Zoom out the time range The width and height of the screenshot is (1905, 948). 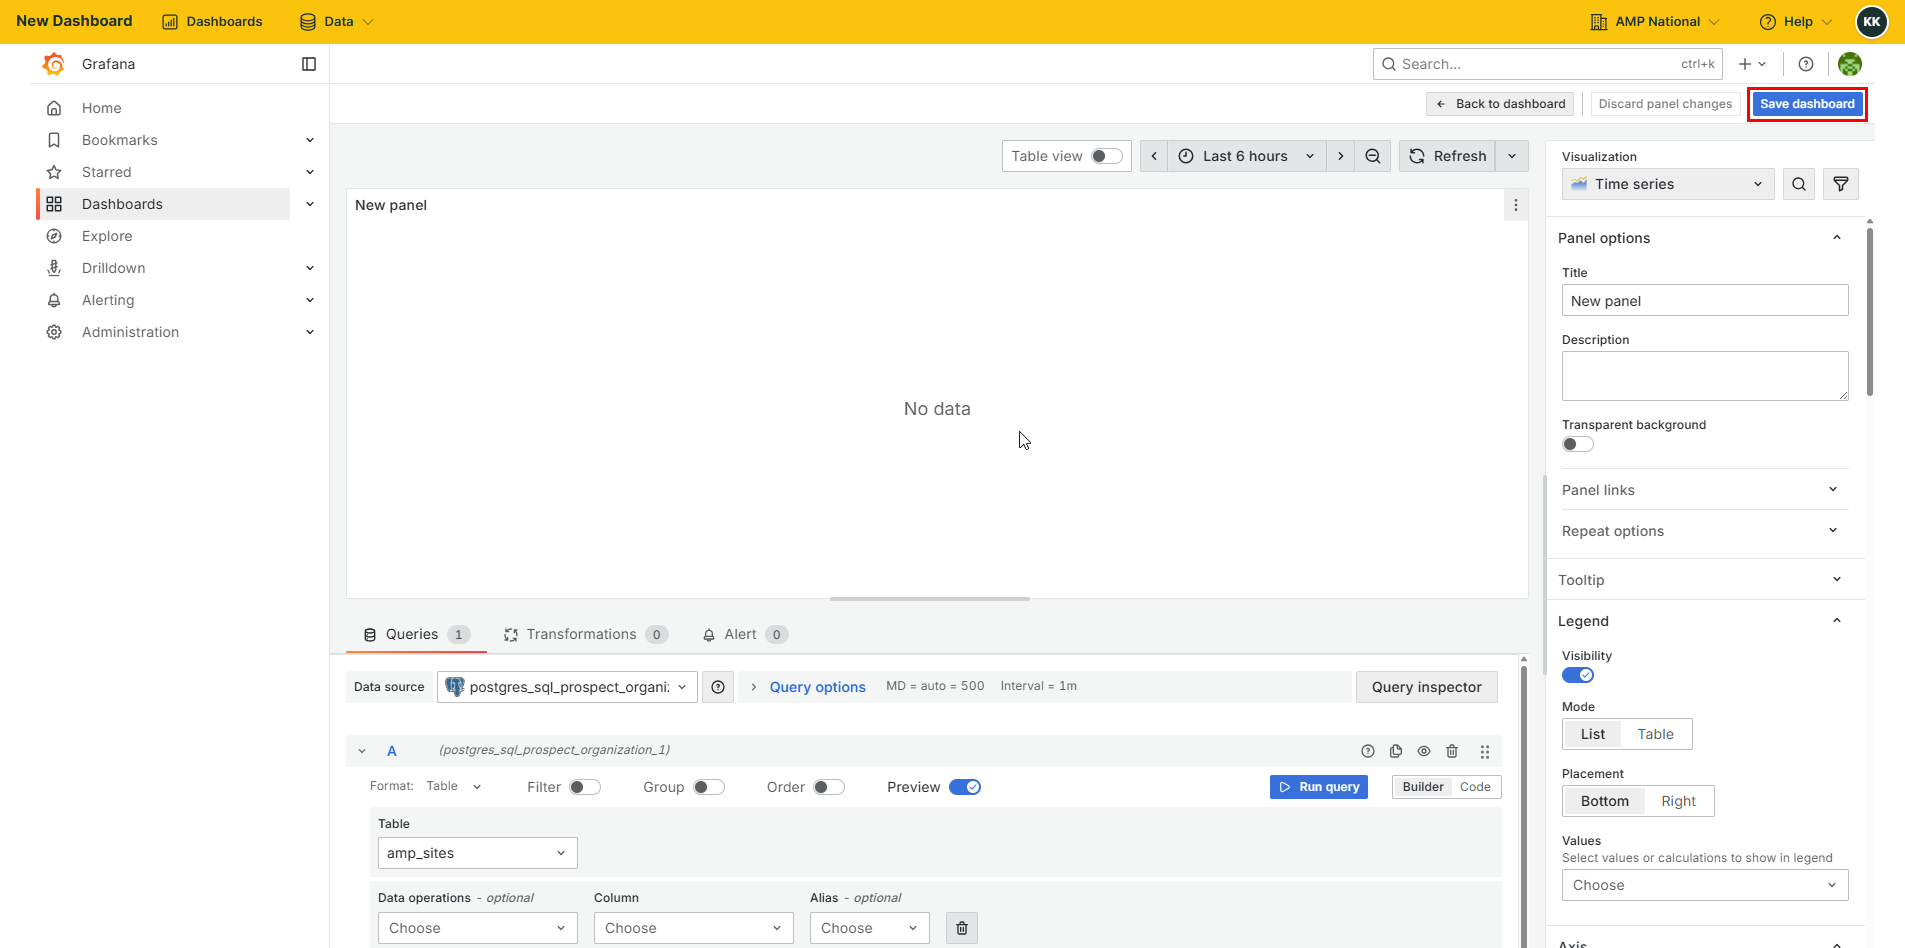(1373, 156)
